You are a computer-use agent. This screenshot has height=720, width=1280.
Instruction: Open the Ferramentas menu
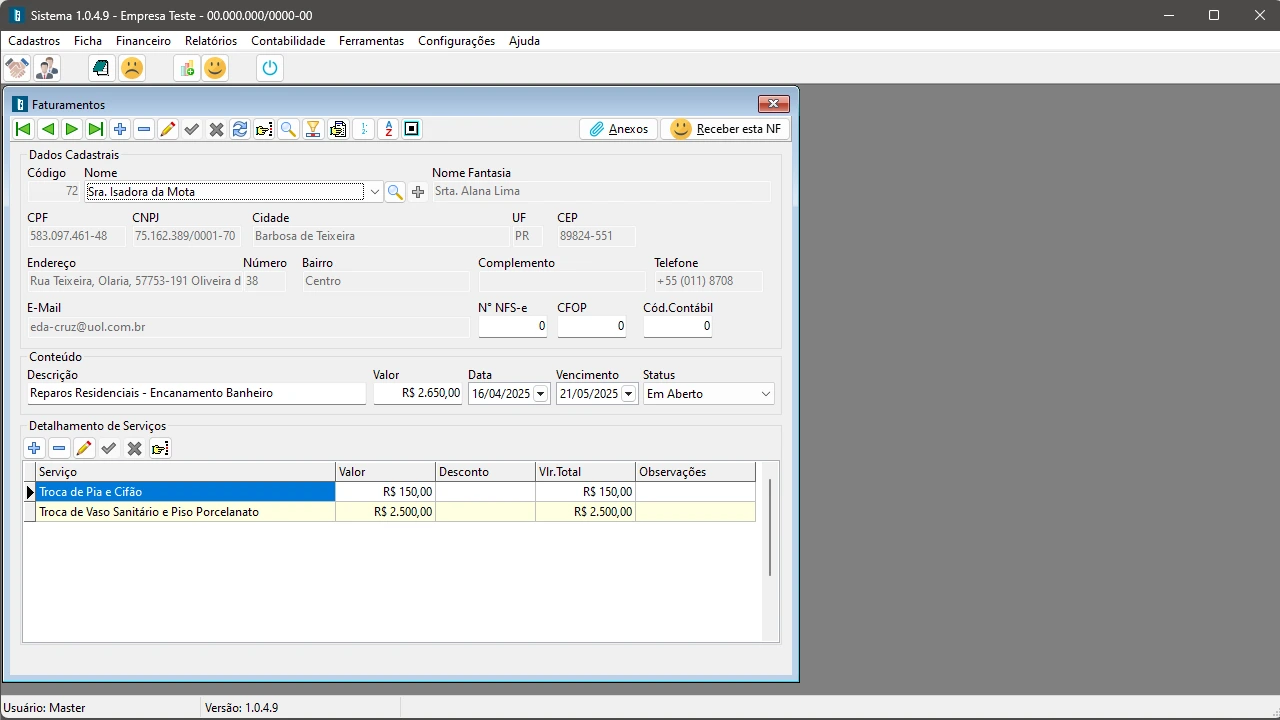[371, 41]
